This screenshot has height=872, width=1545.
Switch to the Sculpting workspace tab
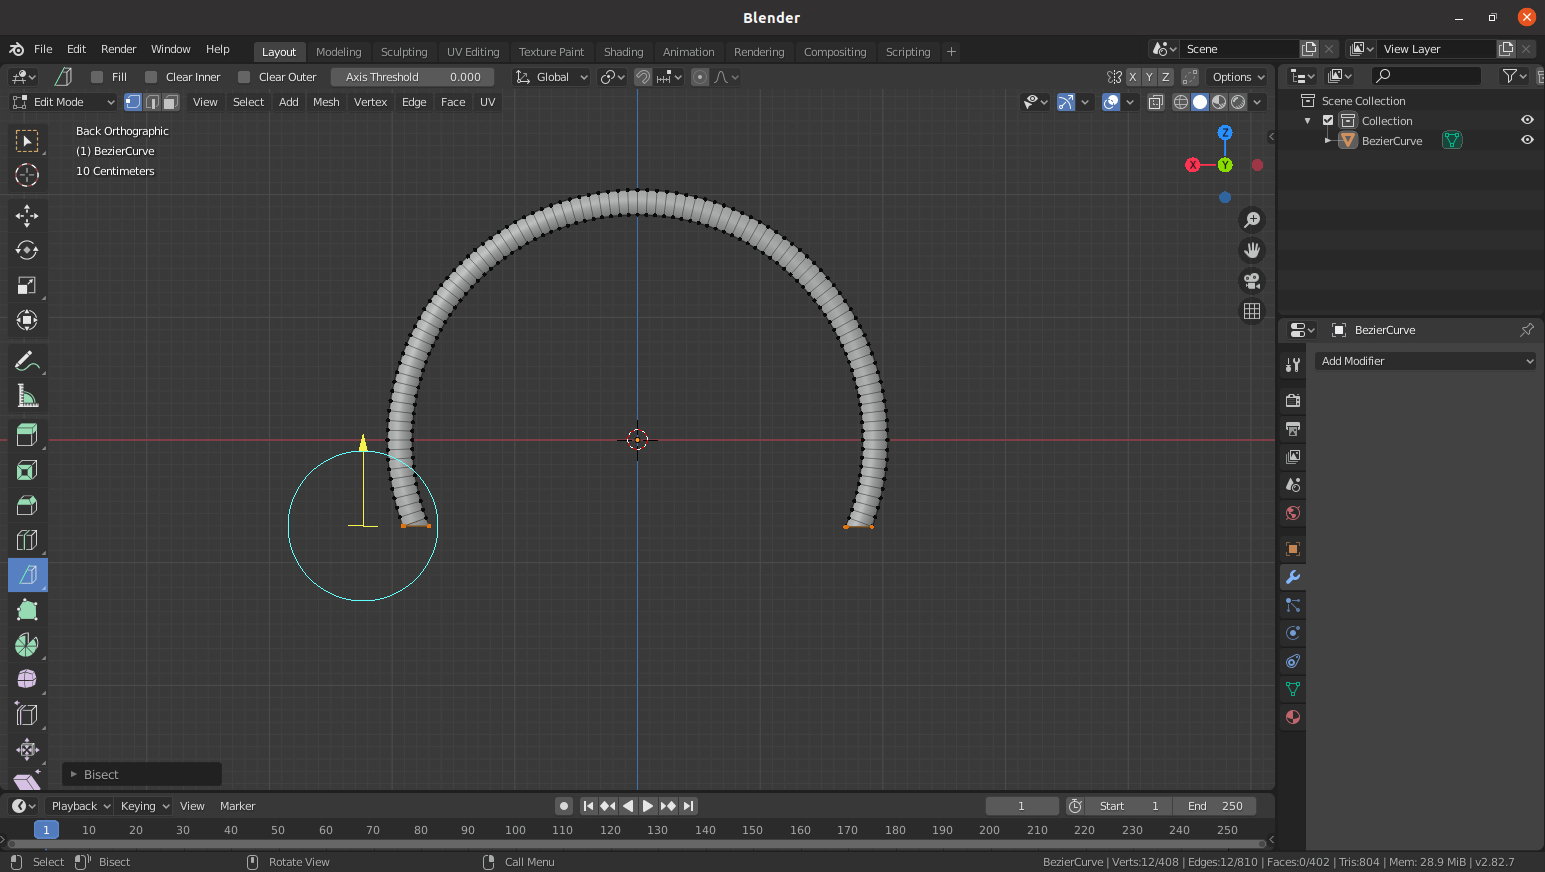[403, 52]
